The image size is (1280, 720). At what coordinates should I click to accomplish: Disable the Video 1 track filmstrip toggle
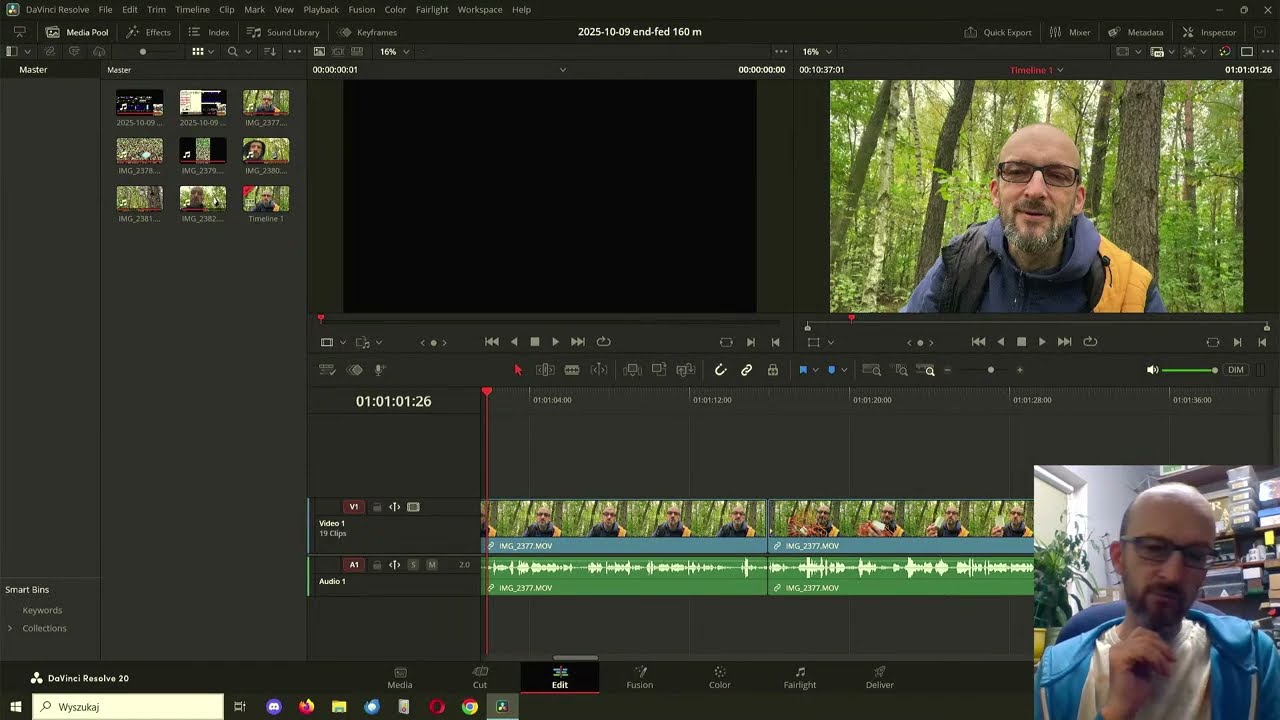click(413, 507)
